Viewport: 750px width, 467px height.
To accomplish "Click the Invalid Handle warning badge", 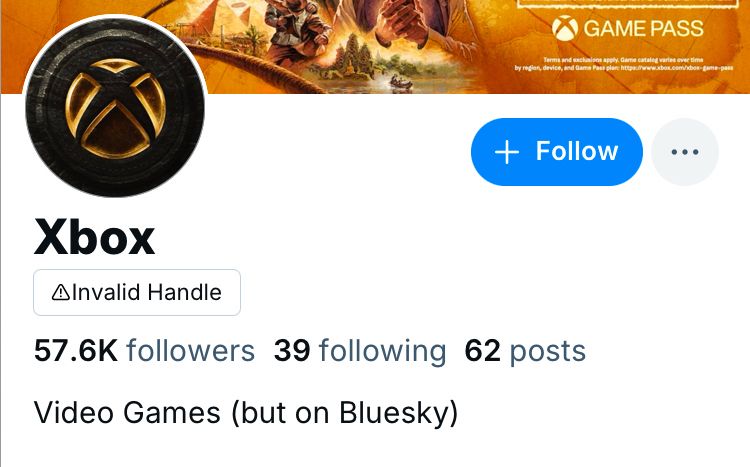I will click(x=137, y=292).
